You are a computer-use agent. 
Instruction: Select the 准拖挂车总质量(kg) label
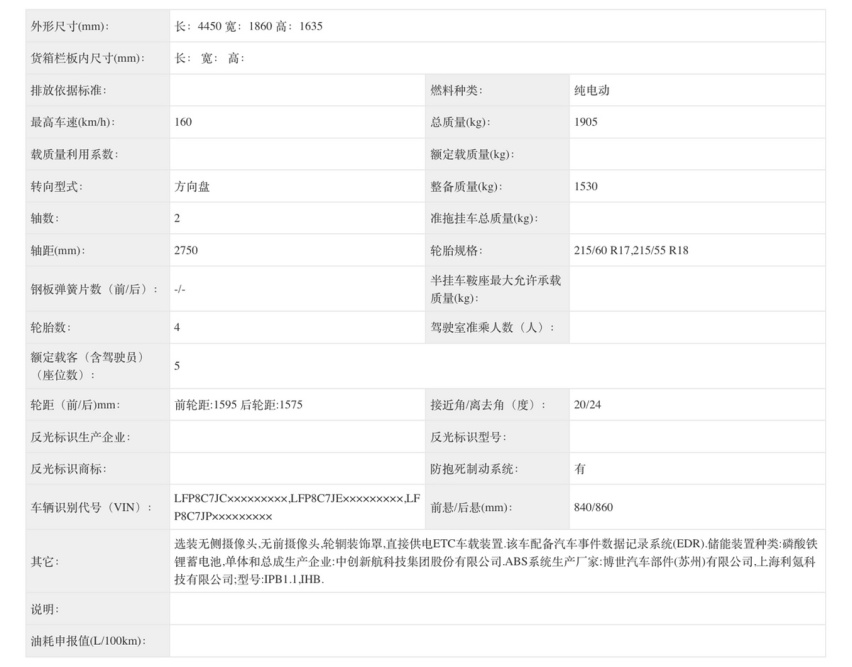pyautogui.click(x=484, y=218)
